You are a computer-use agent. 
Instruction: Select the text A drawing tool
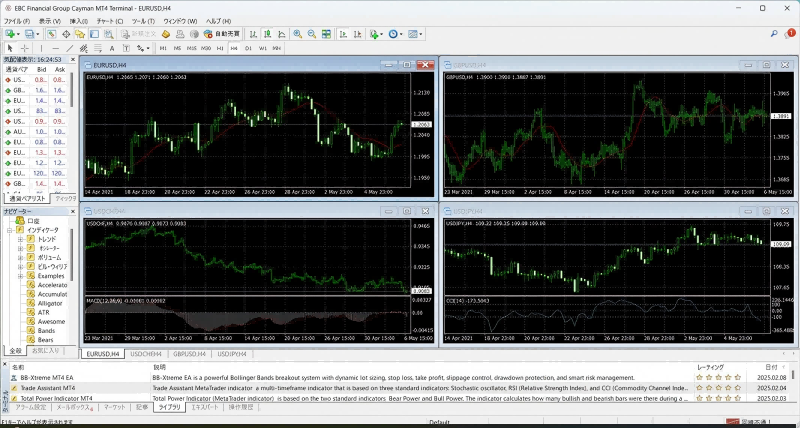(x=112, y=48)
